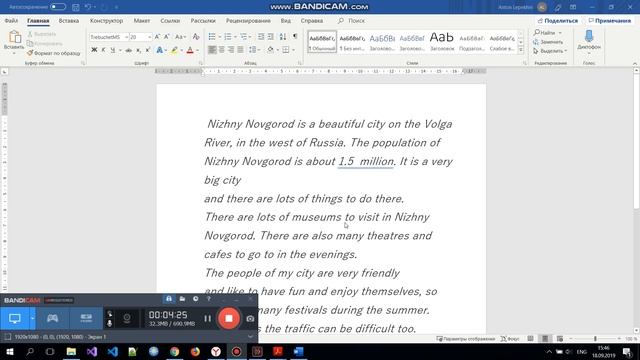Click the zoom slider in Word status bar
Screen dimensions: 640x360
595,339
